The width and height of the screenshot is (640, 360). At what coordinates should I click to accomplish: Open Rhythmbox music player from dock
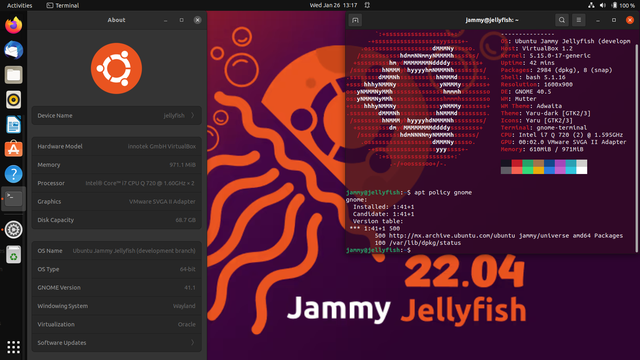[13, 100]
